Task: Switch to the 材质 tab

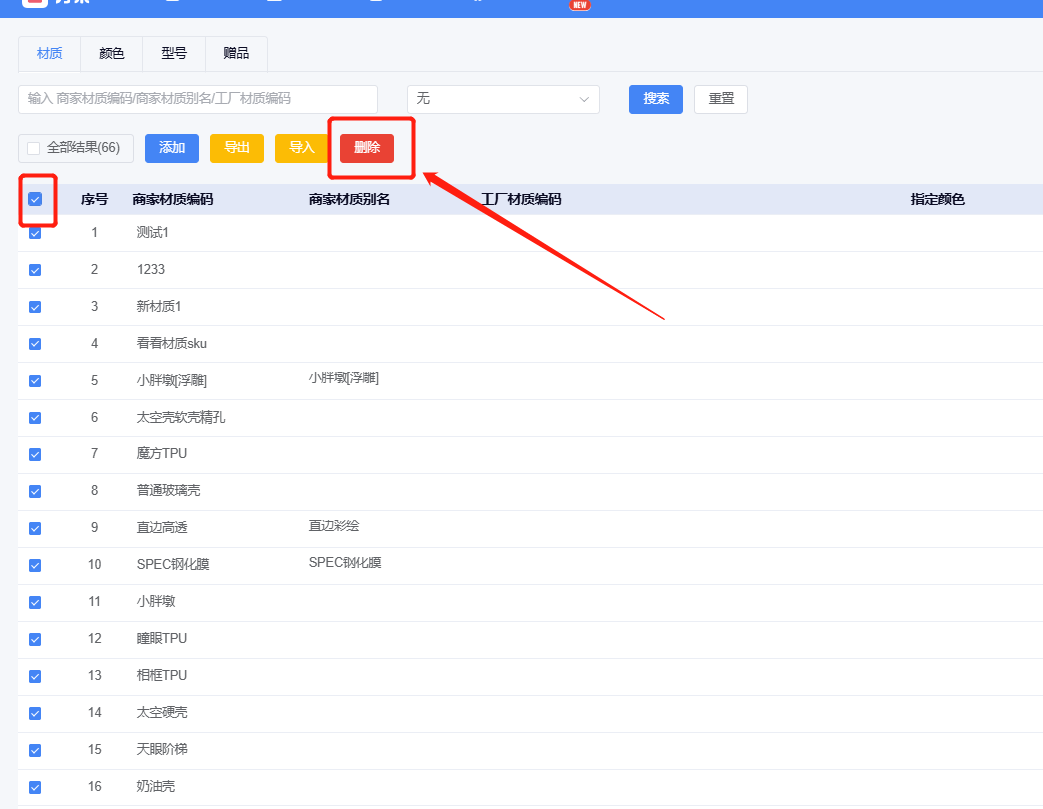Action: click(49, 54)
